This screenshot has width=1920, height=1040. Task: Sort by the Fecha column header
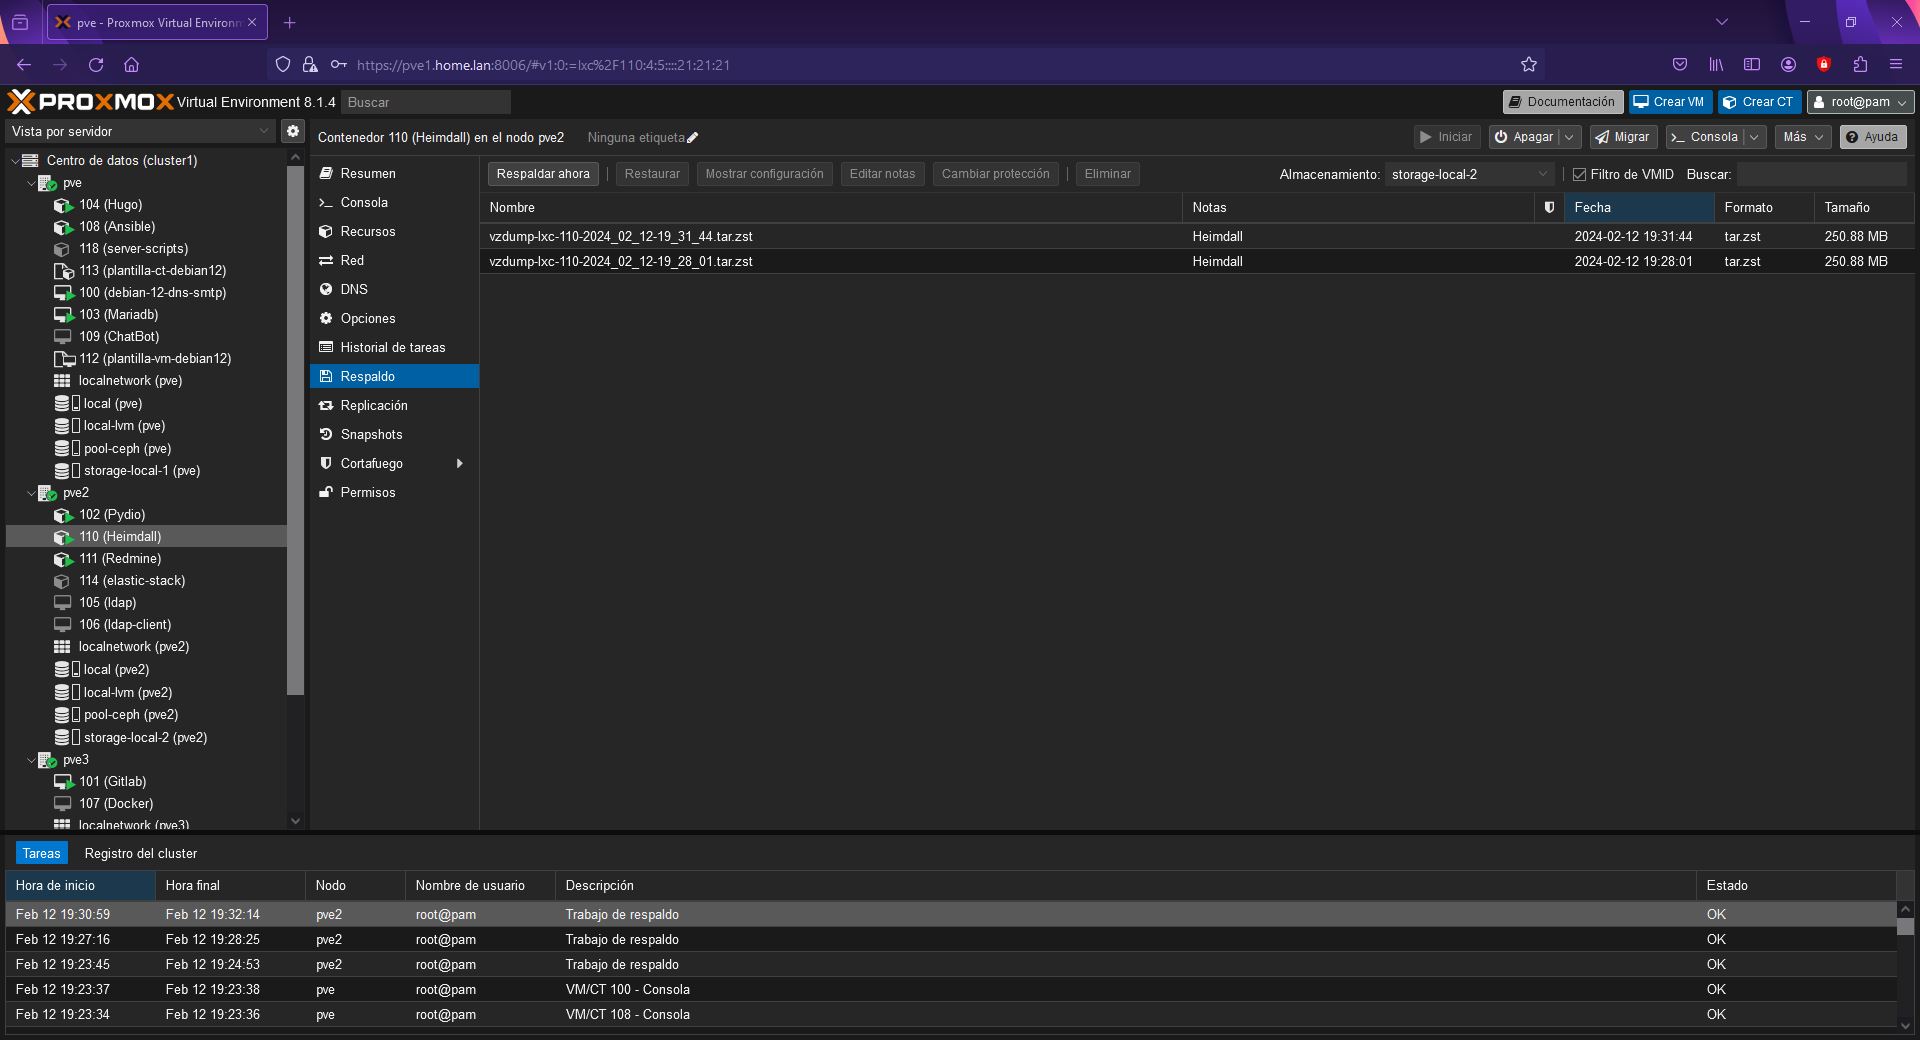pos(1638,207)
